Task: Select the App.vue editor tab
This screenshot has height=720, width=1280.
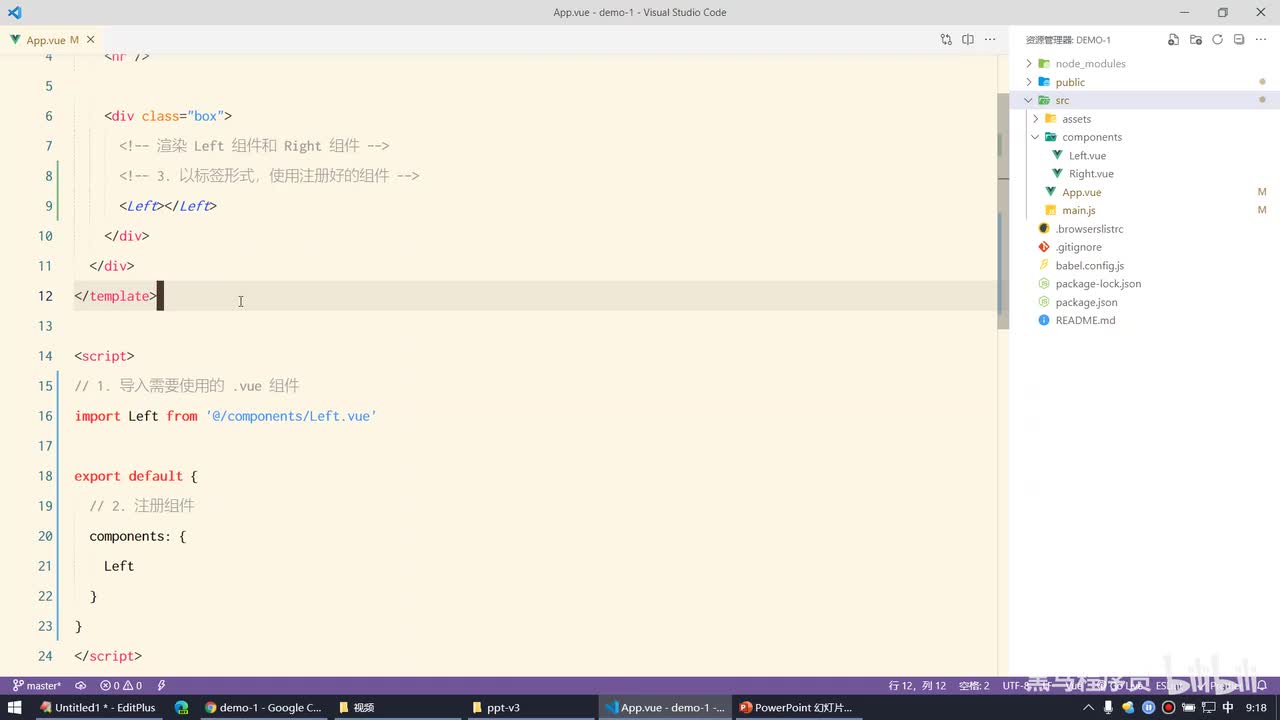Action: [x=52, y=40]
